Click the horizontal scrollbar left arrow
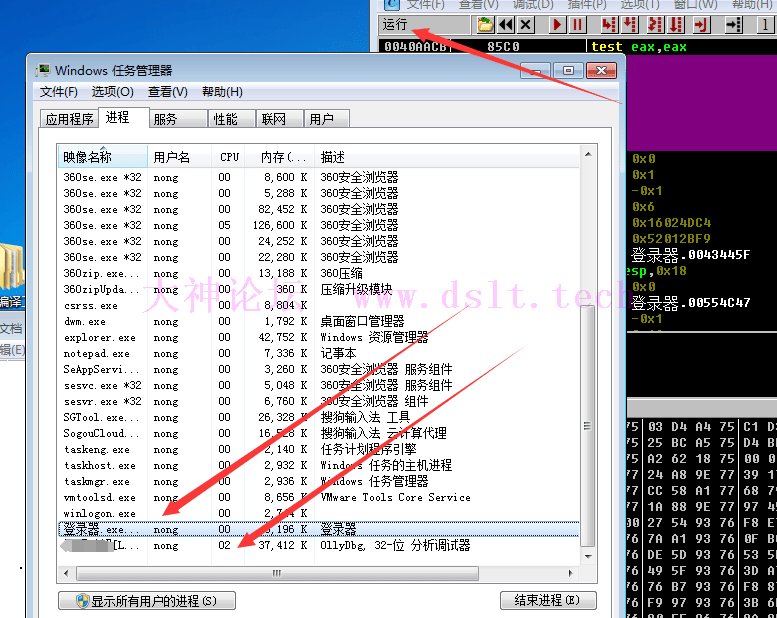 tap(66, 573)
